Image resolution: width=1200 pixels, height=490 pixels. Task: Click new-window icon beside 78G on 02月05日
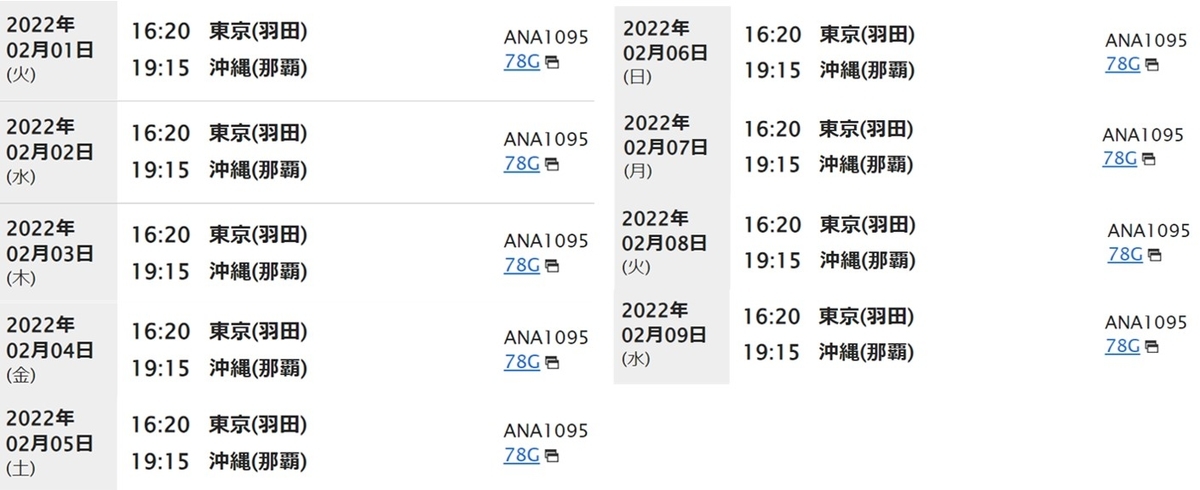[552, 456]
